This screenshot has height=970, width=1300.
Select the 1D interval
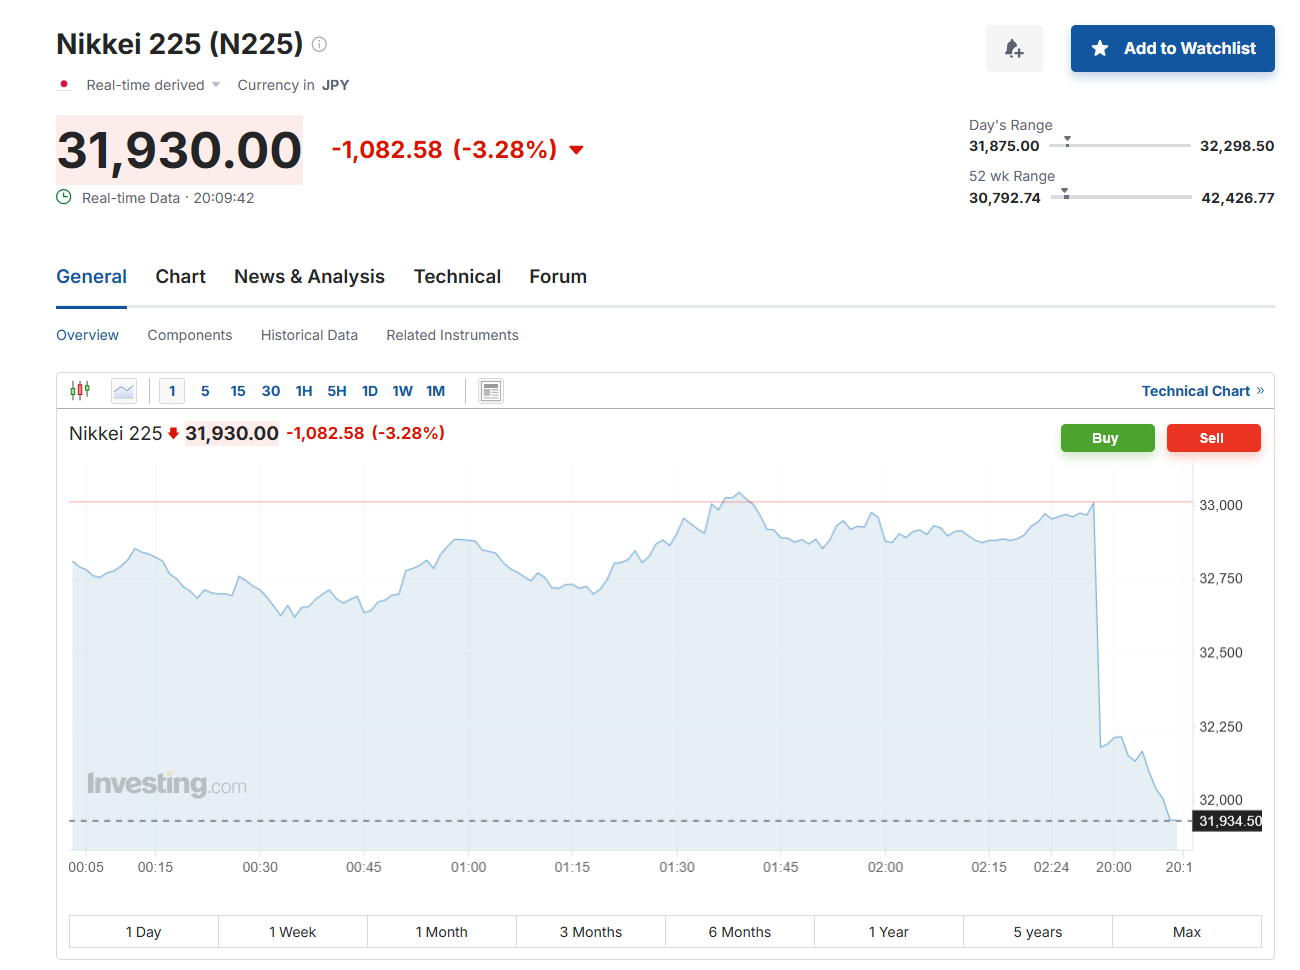(370, 391)
